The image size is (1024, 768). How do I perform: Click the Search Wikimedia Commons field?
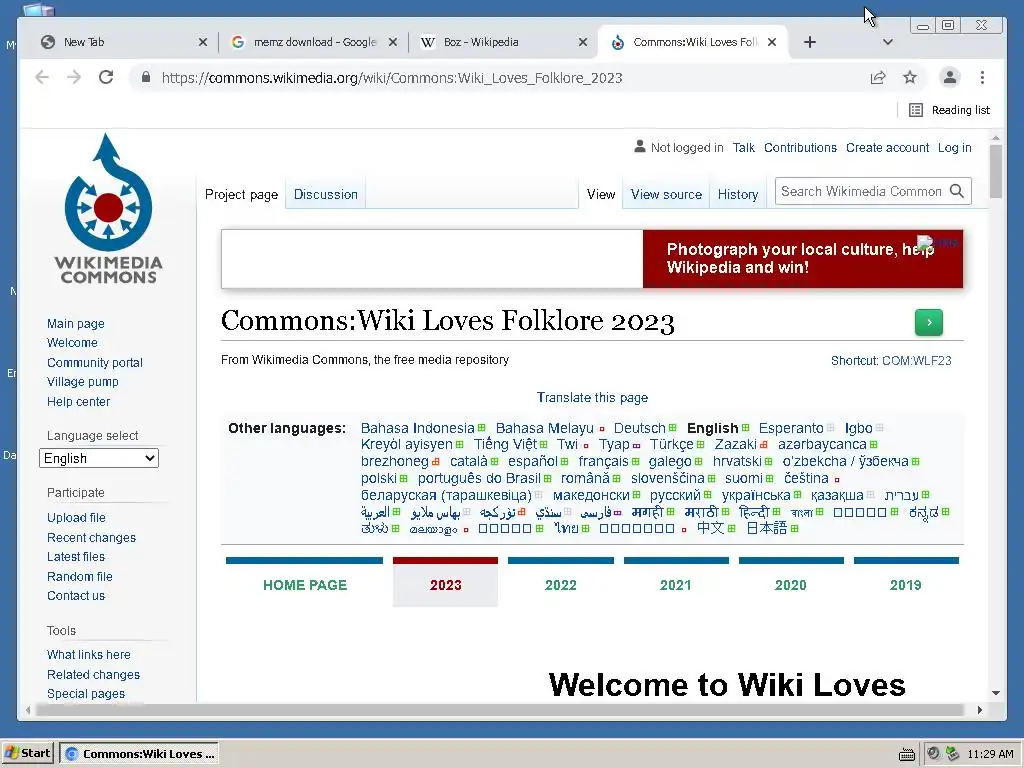point(861,191)
